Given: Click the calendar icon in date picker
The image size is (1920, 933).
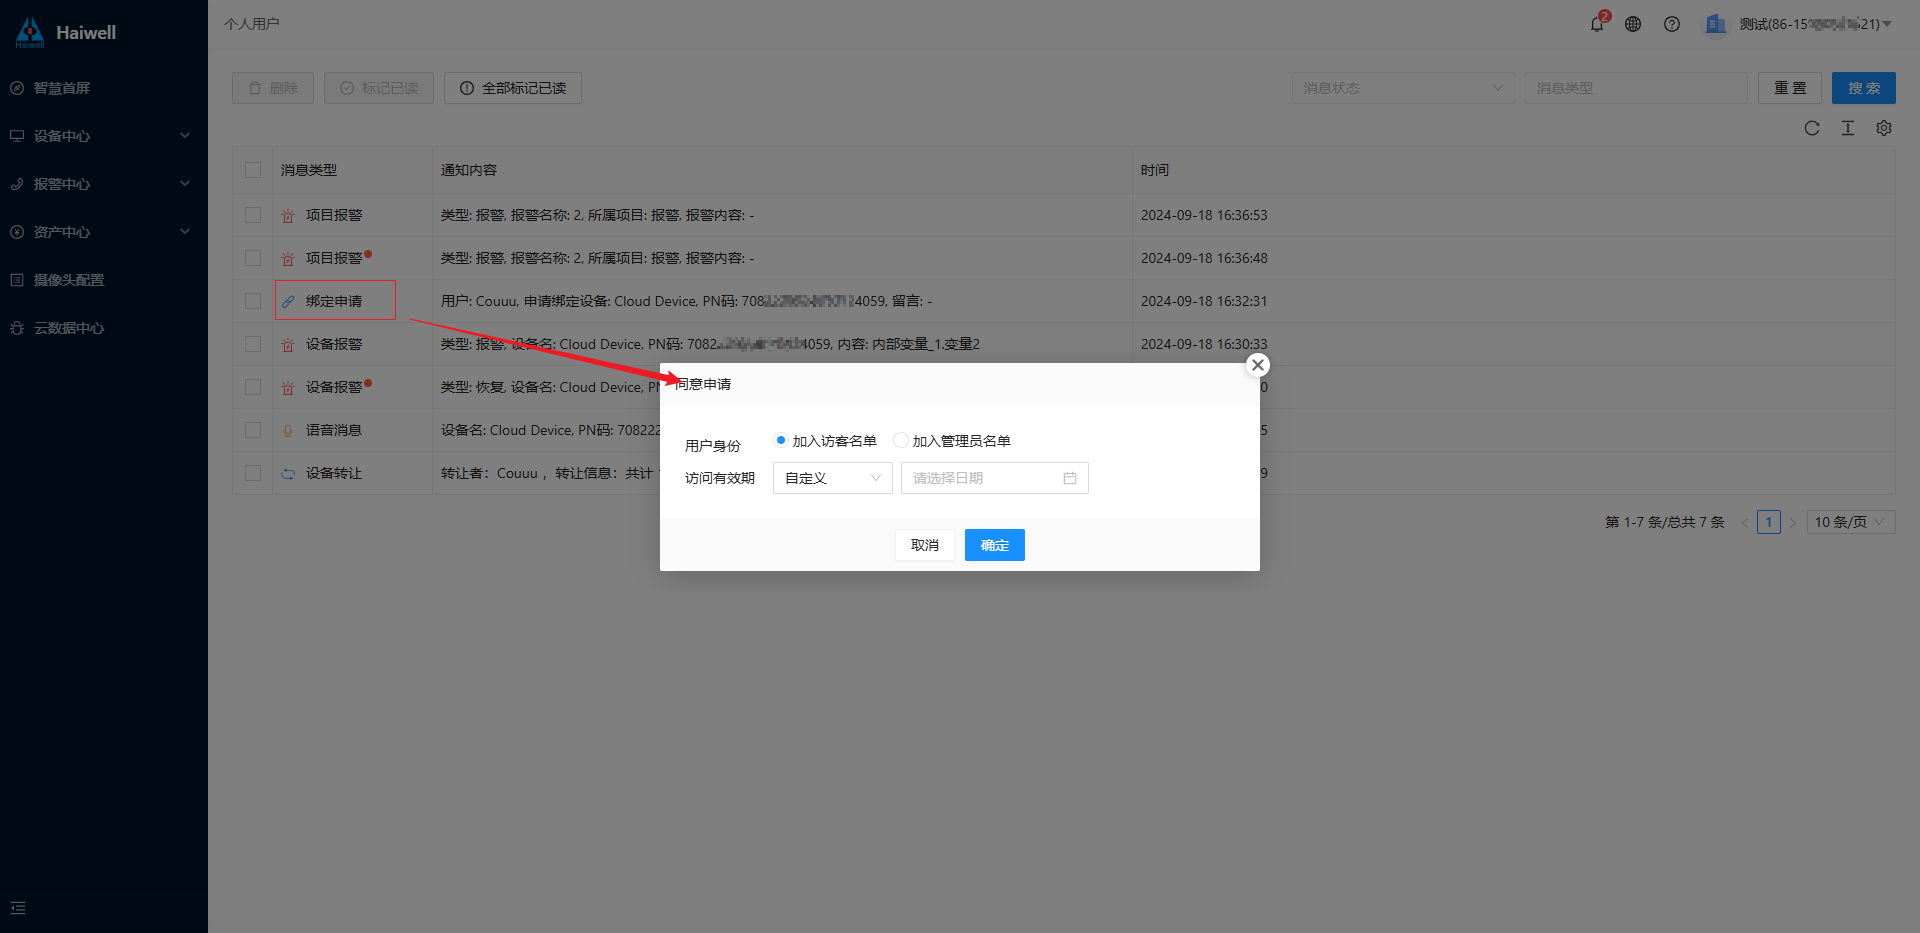Looking at the screenshot, I should 1070,478.
